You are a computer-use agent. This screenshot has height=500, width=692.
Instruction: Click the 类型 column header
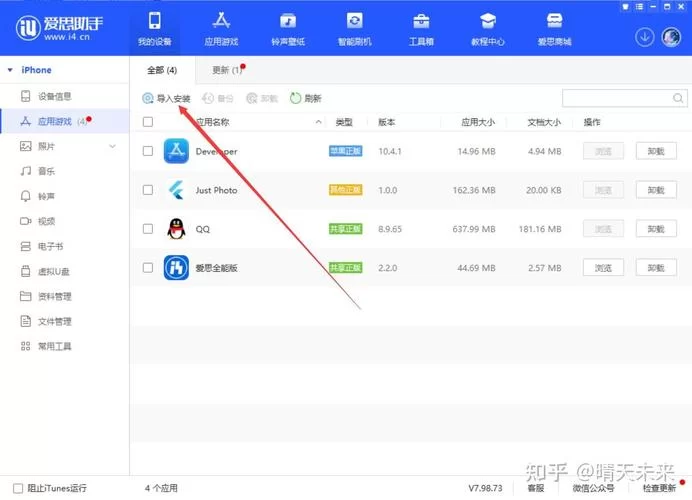344,122
